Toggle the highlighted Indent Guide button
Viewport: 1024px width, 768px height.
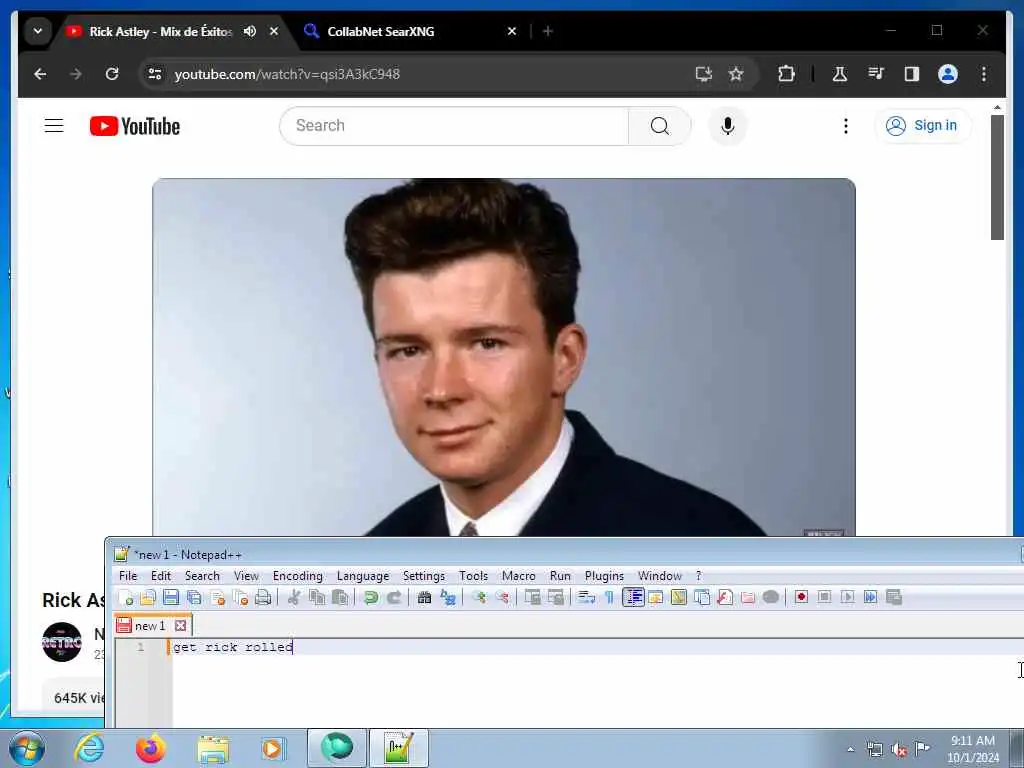click(633, 597)
